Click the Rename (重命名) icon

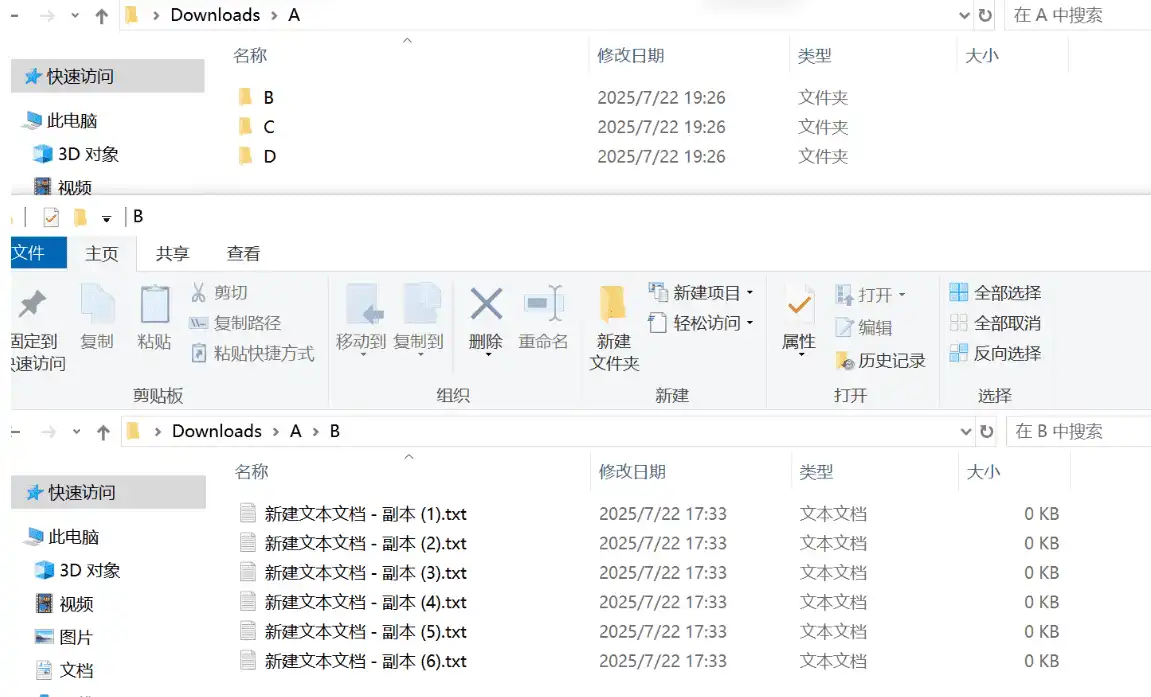point(543,304)
